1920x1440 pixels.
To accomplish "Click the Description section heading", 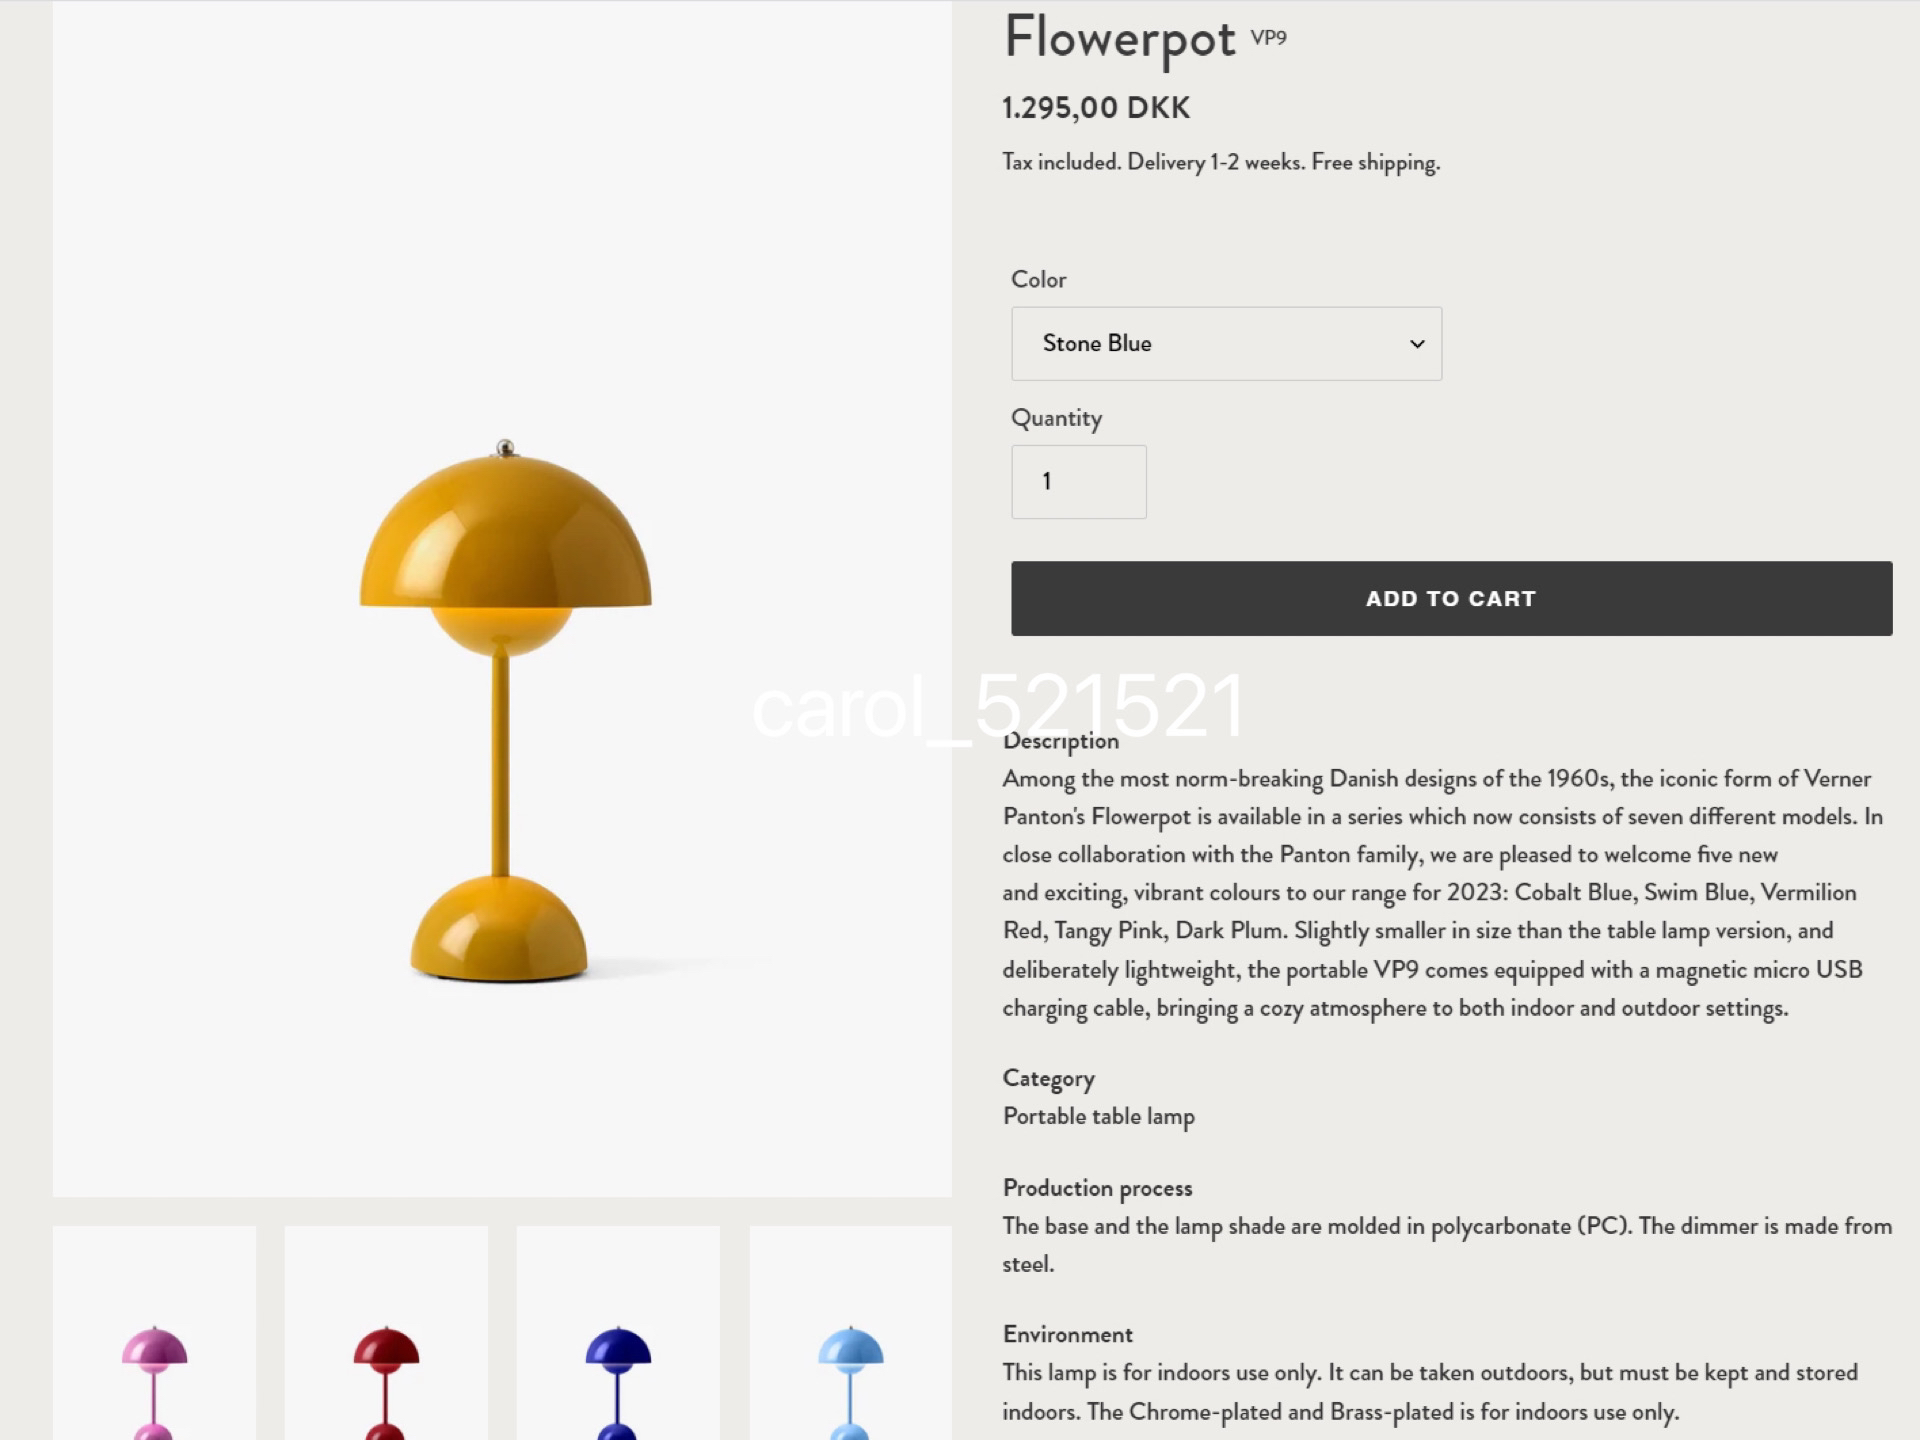I will (1060, 741).
